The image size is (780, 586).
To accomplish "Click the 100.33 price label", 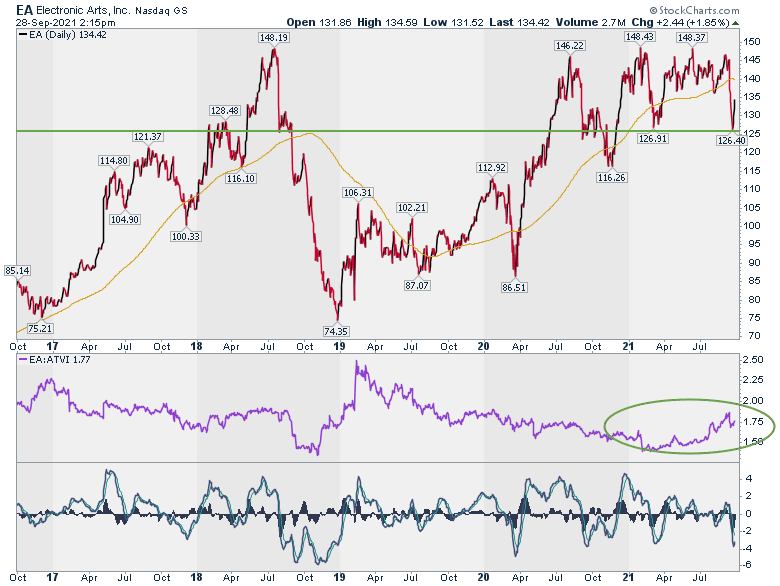I will 186,237.
